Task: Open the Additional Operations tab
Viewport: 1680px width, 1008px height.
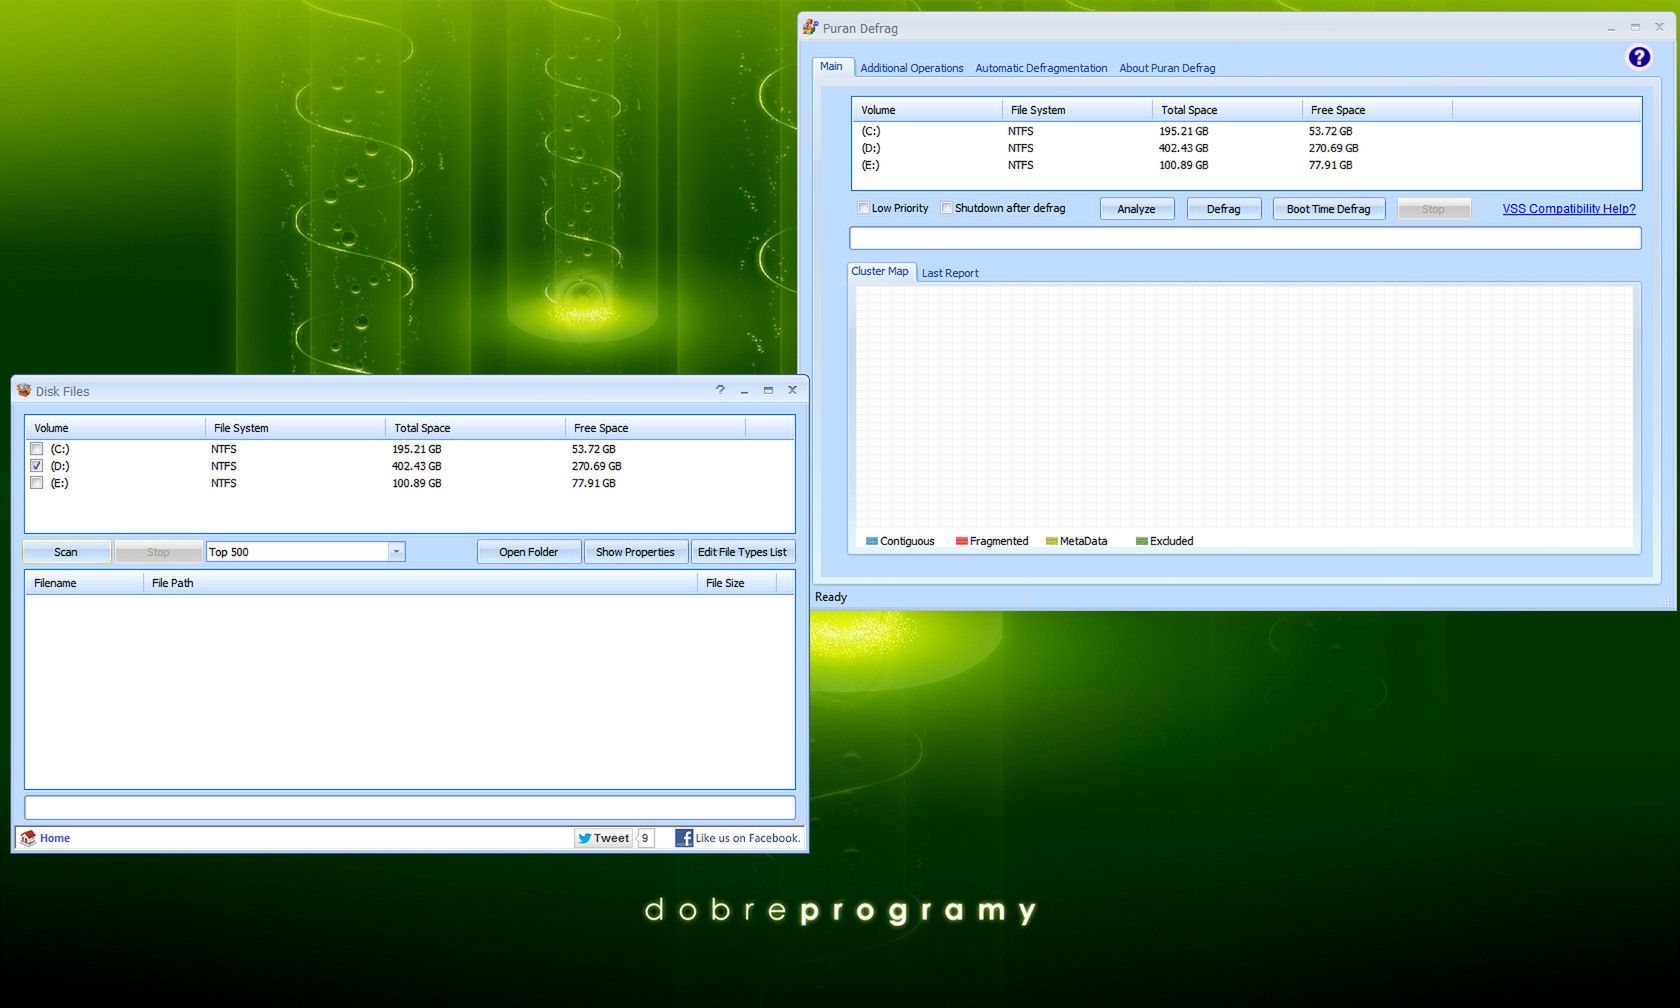Action: (912, 68)
